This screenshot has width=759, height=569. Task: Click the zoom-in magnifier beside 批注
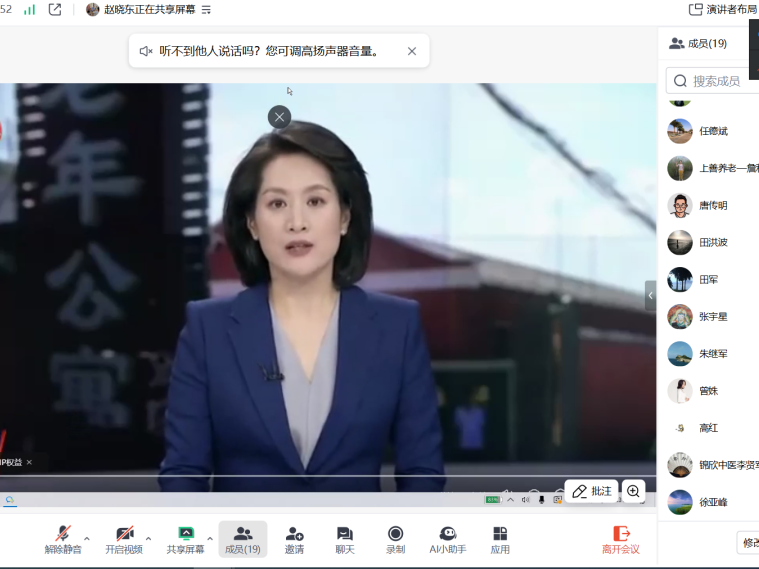(x=633, y=492)
